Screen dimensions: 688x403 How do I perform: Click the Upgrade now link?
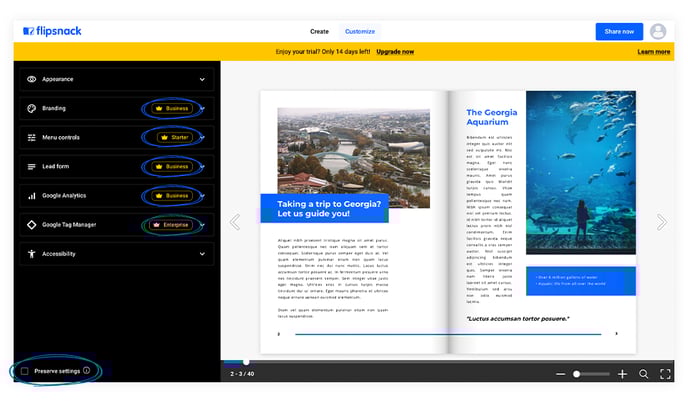395,52
